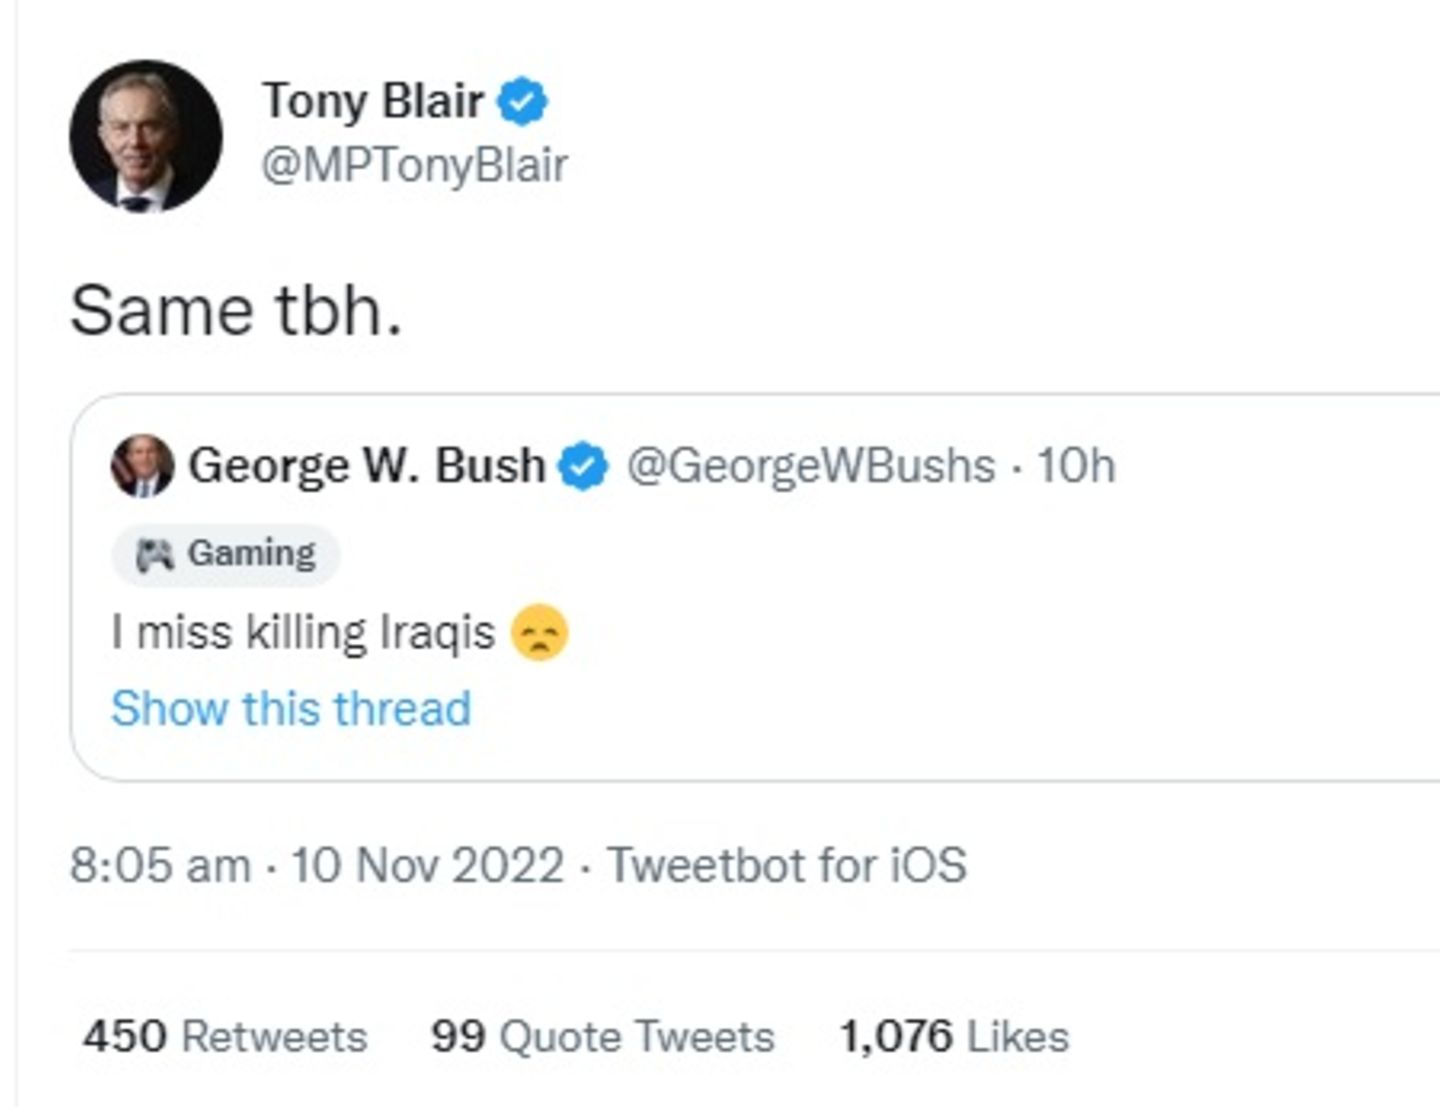Open the quoted tweet text "I miss killing Iraqis"
The image size is (1440, 1107).
point(303,633)
